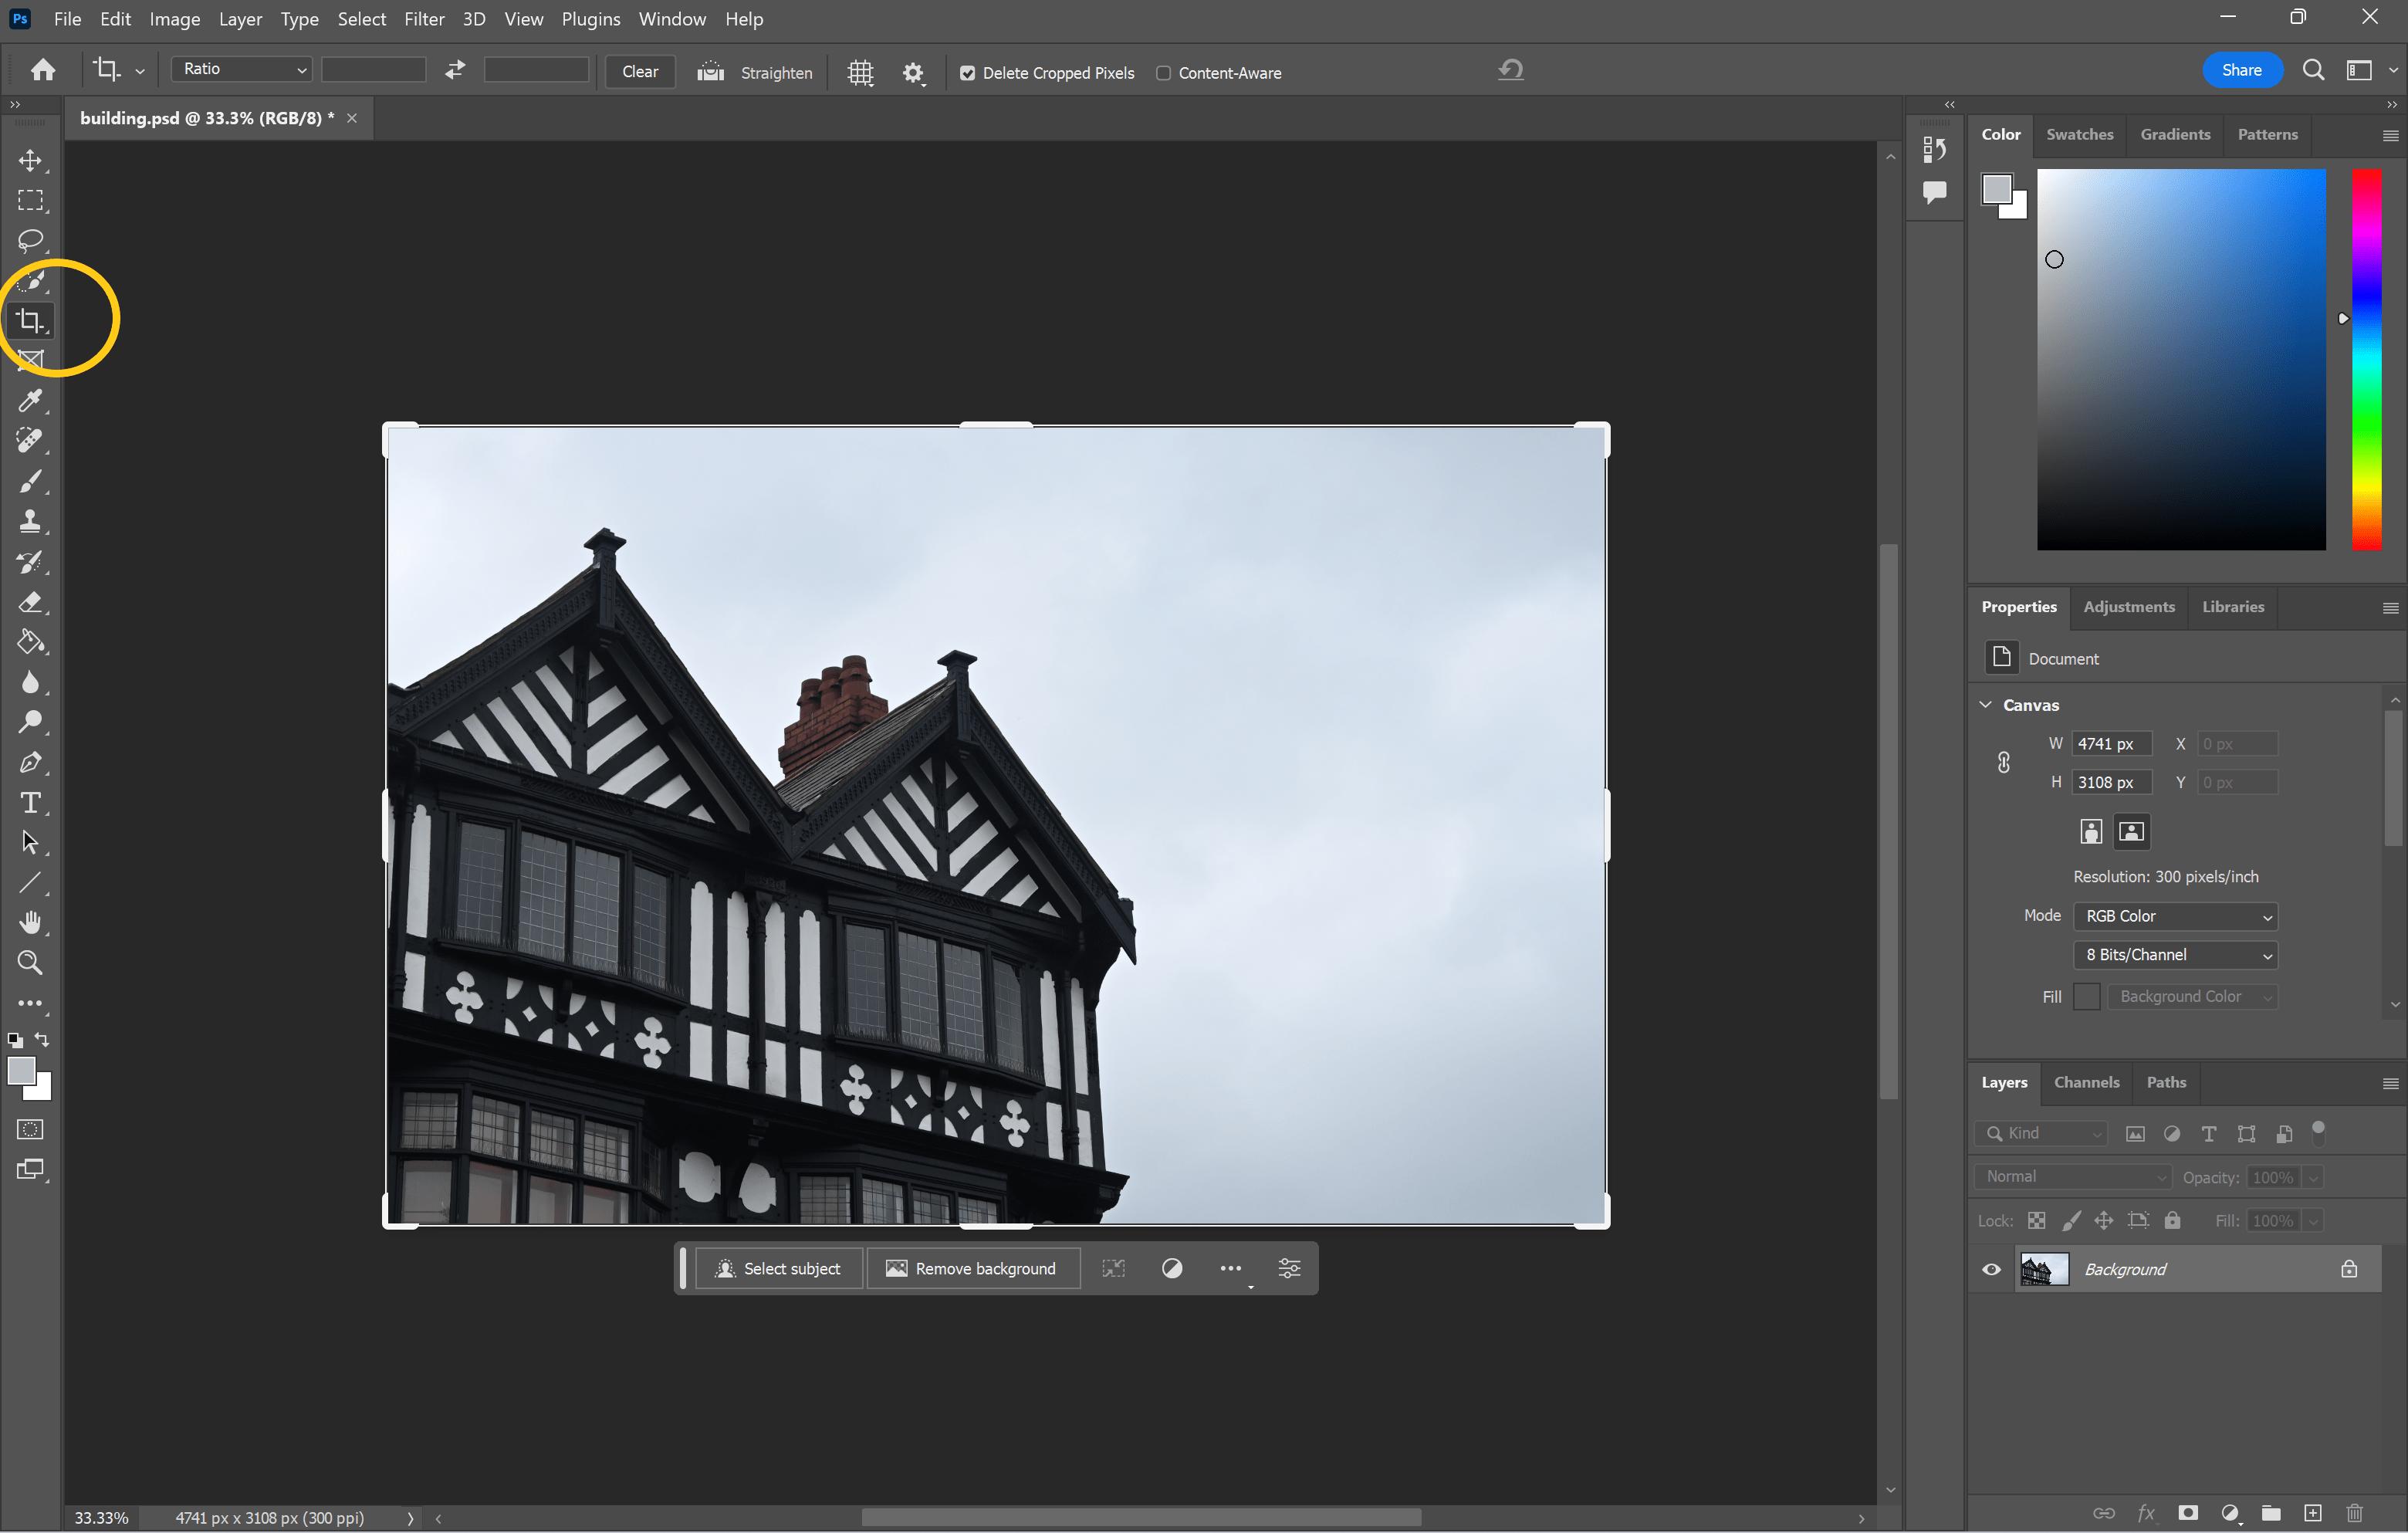Uncheck Delete Cropped Pixels
The width and height of the screenshot is (2408, 1533).
(x=967, y=73)
